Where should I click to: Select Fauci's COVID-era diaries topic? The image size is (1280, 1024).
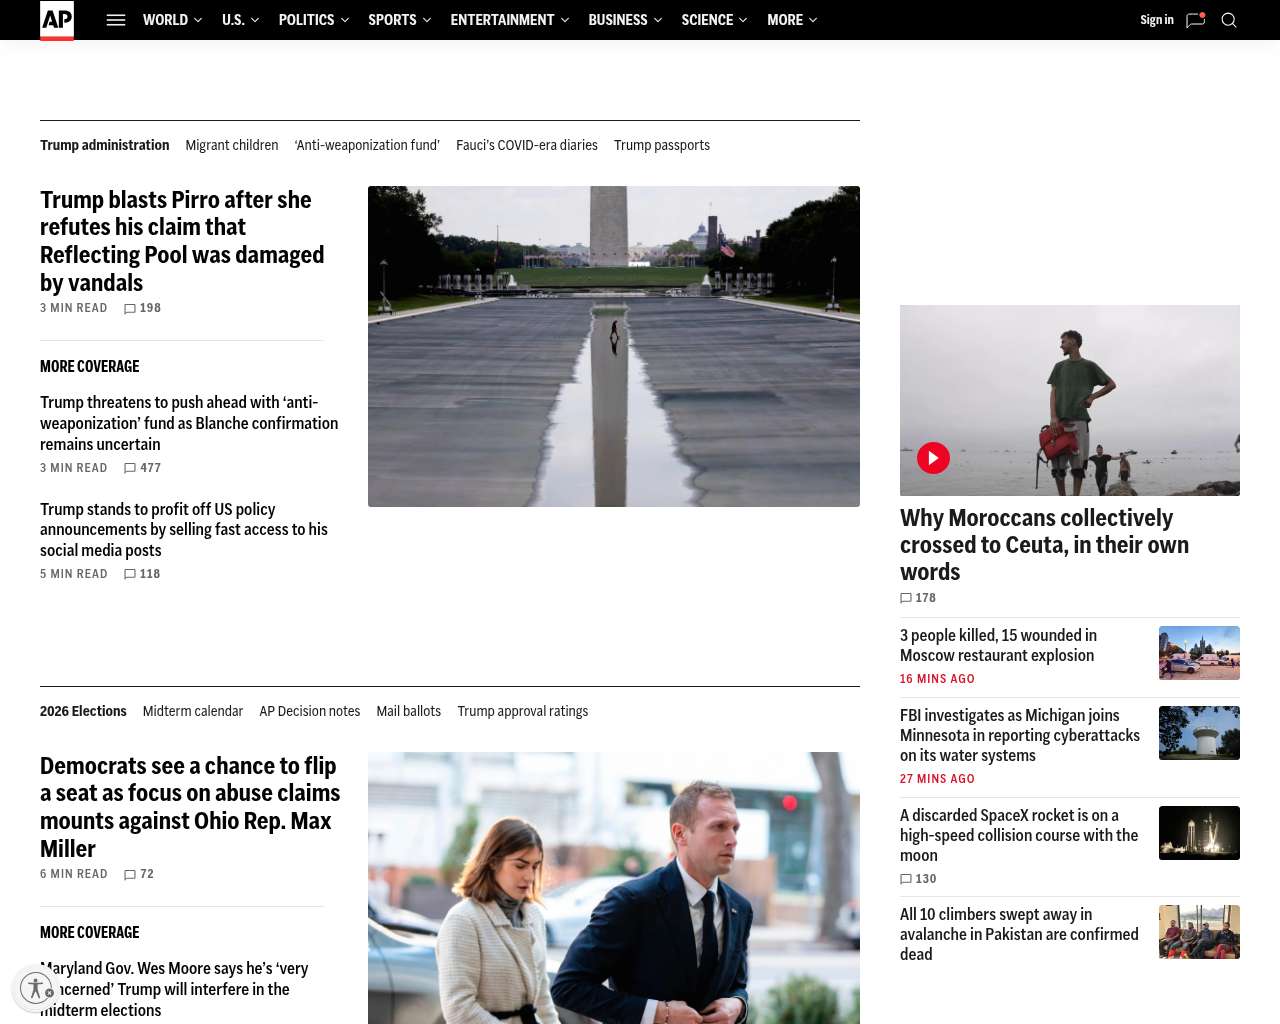pyautogui.click(x=527, y=145)
